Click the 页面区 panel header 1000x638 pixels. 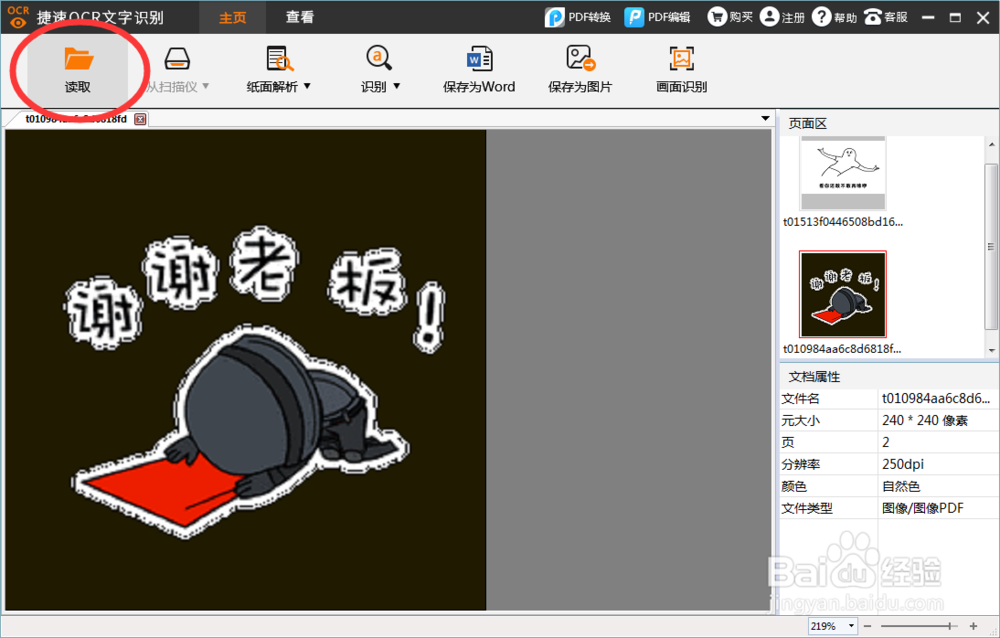[807, 124]
